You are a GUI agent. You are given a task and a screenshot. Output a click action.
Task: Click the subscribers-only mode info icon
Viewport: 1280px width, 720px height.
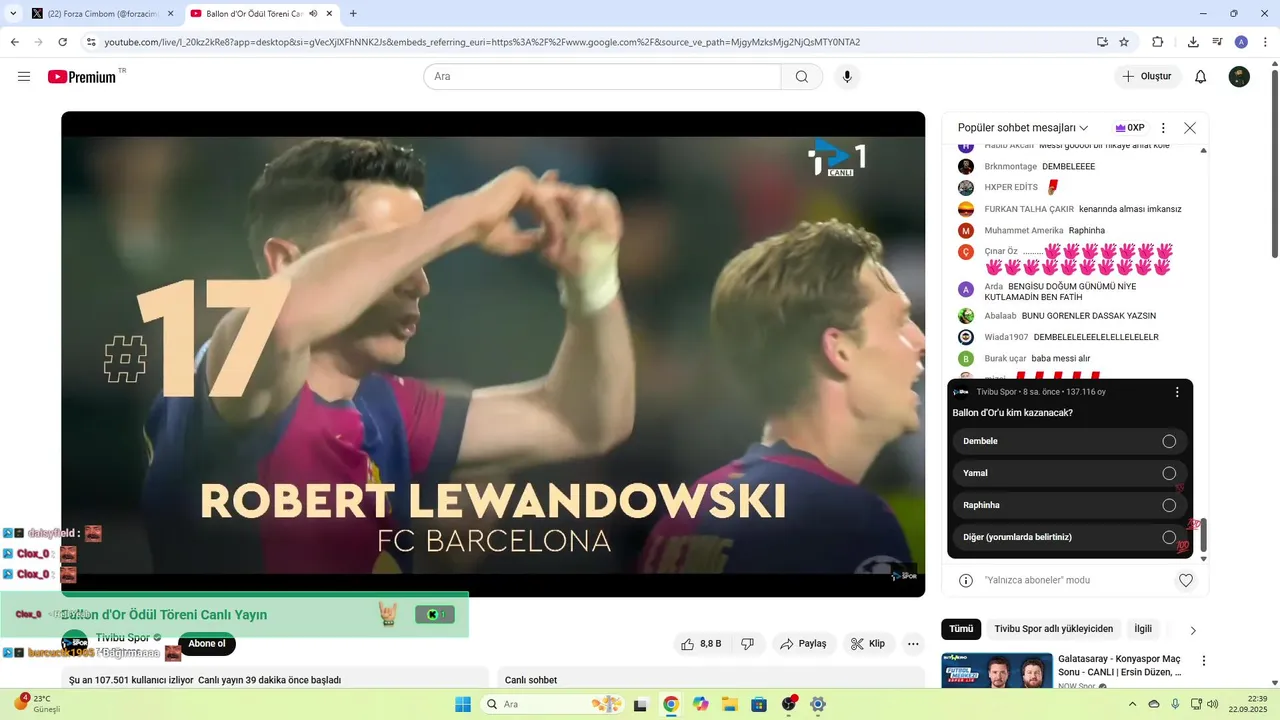coord(966,580)
